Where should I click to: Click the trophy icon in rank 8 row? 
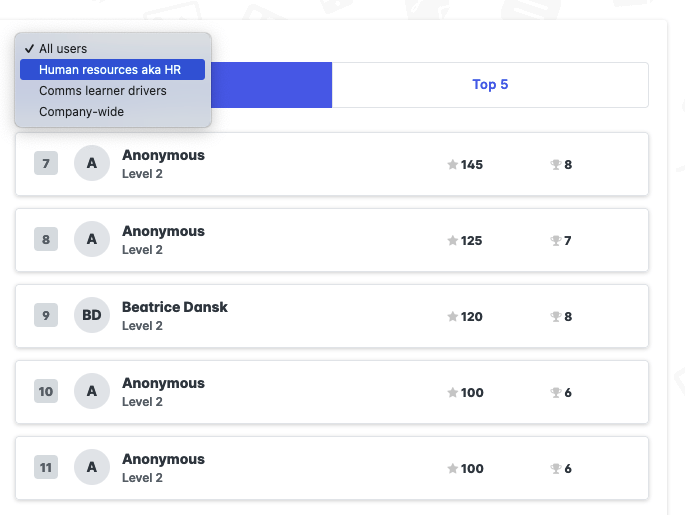coord(556,241)
